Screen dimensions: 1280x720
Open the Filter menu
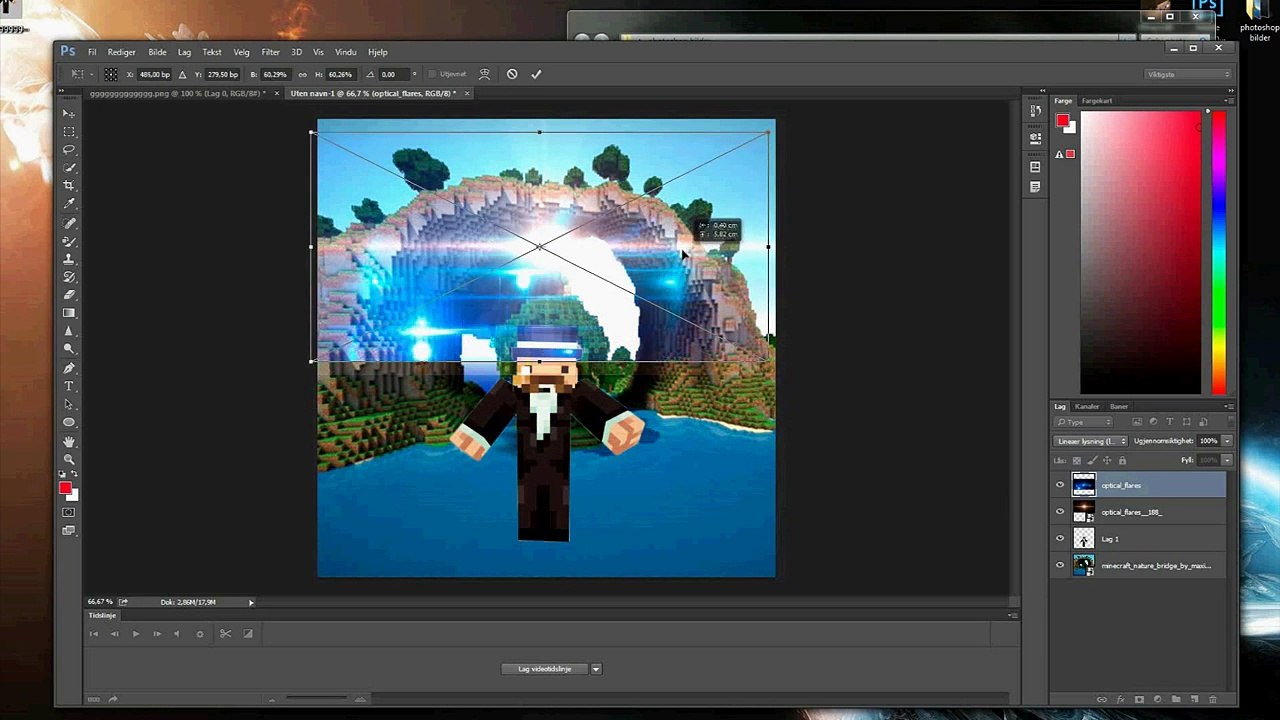pos(270,52)
